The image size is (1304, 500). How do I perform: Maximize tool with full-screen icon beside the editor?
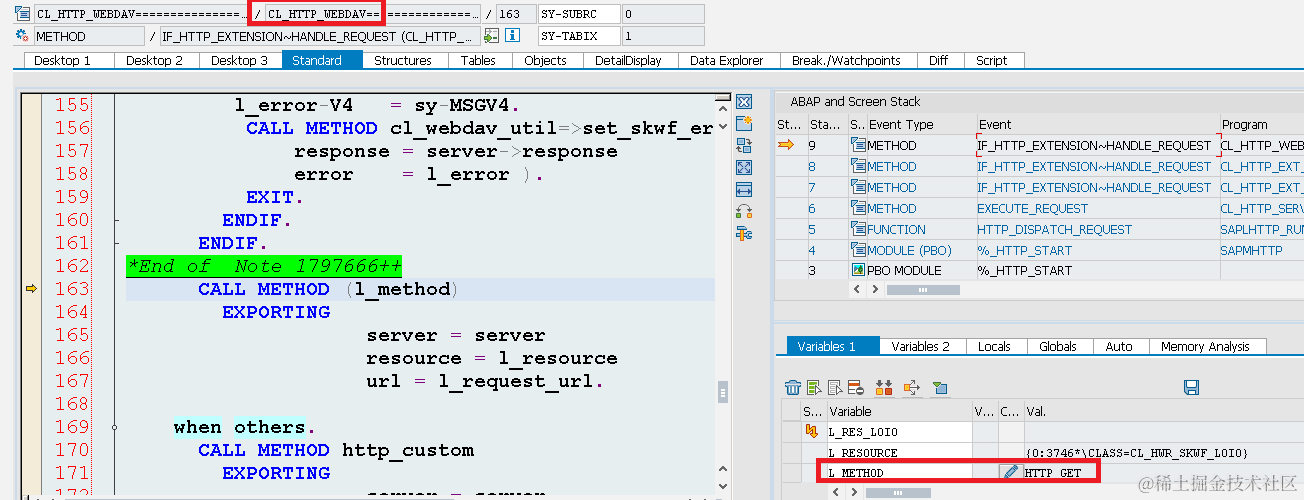(x=744, y=168)
